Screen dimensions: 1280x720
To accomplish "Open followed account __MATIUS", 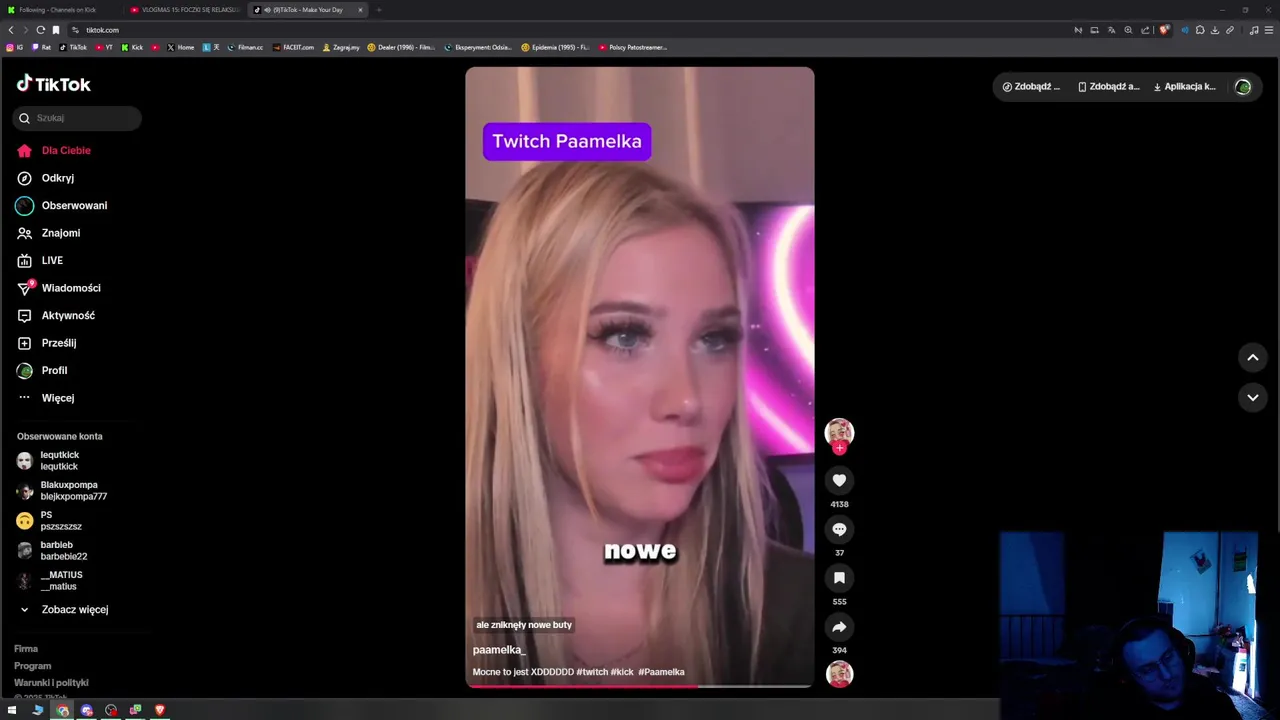I will [49, 581].
